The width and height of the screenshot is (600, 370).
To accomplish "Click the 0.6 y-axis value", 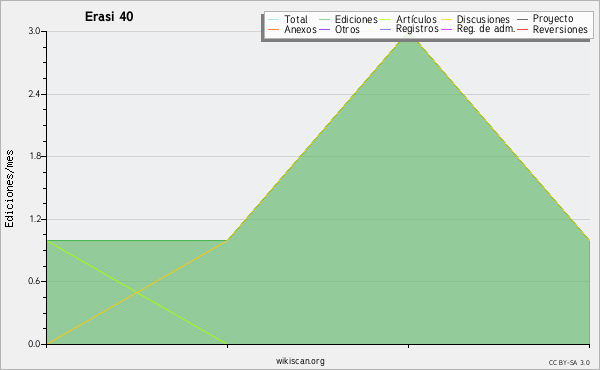I will coord(34,281).
